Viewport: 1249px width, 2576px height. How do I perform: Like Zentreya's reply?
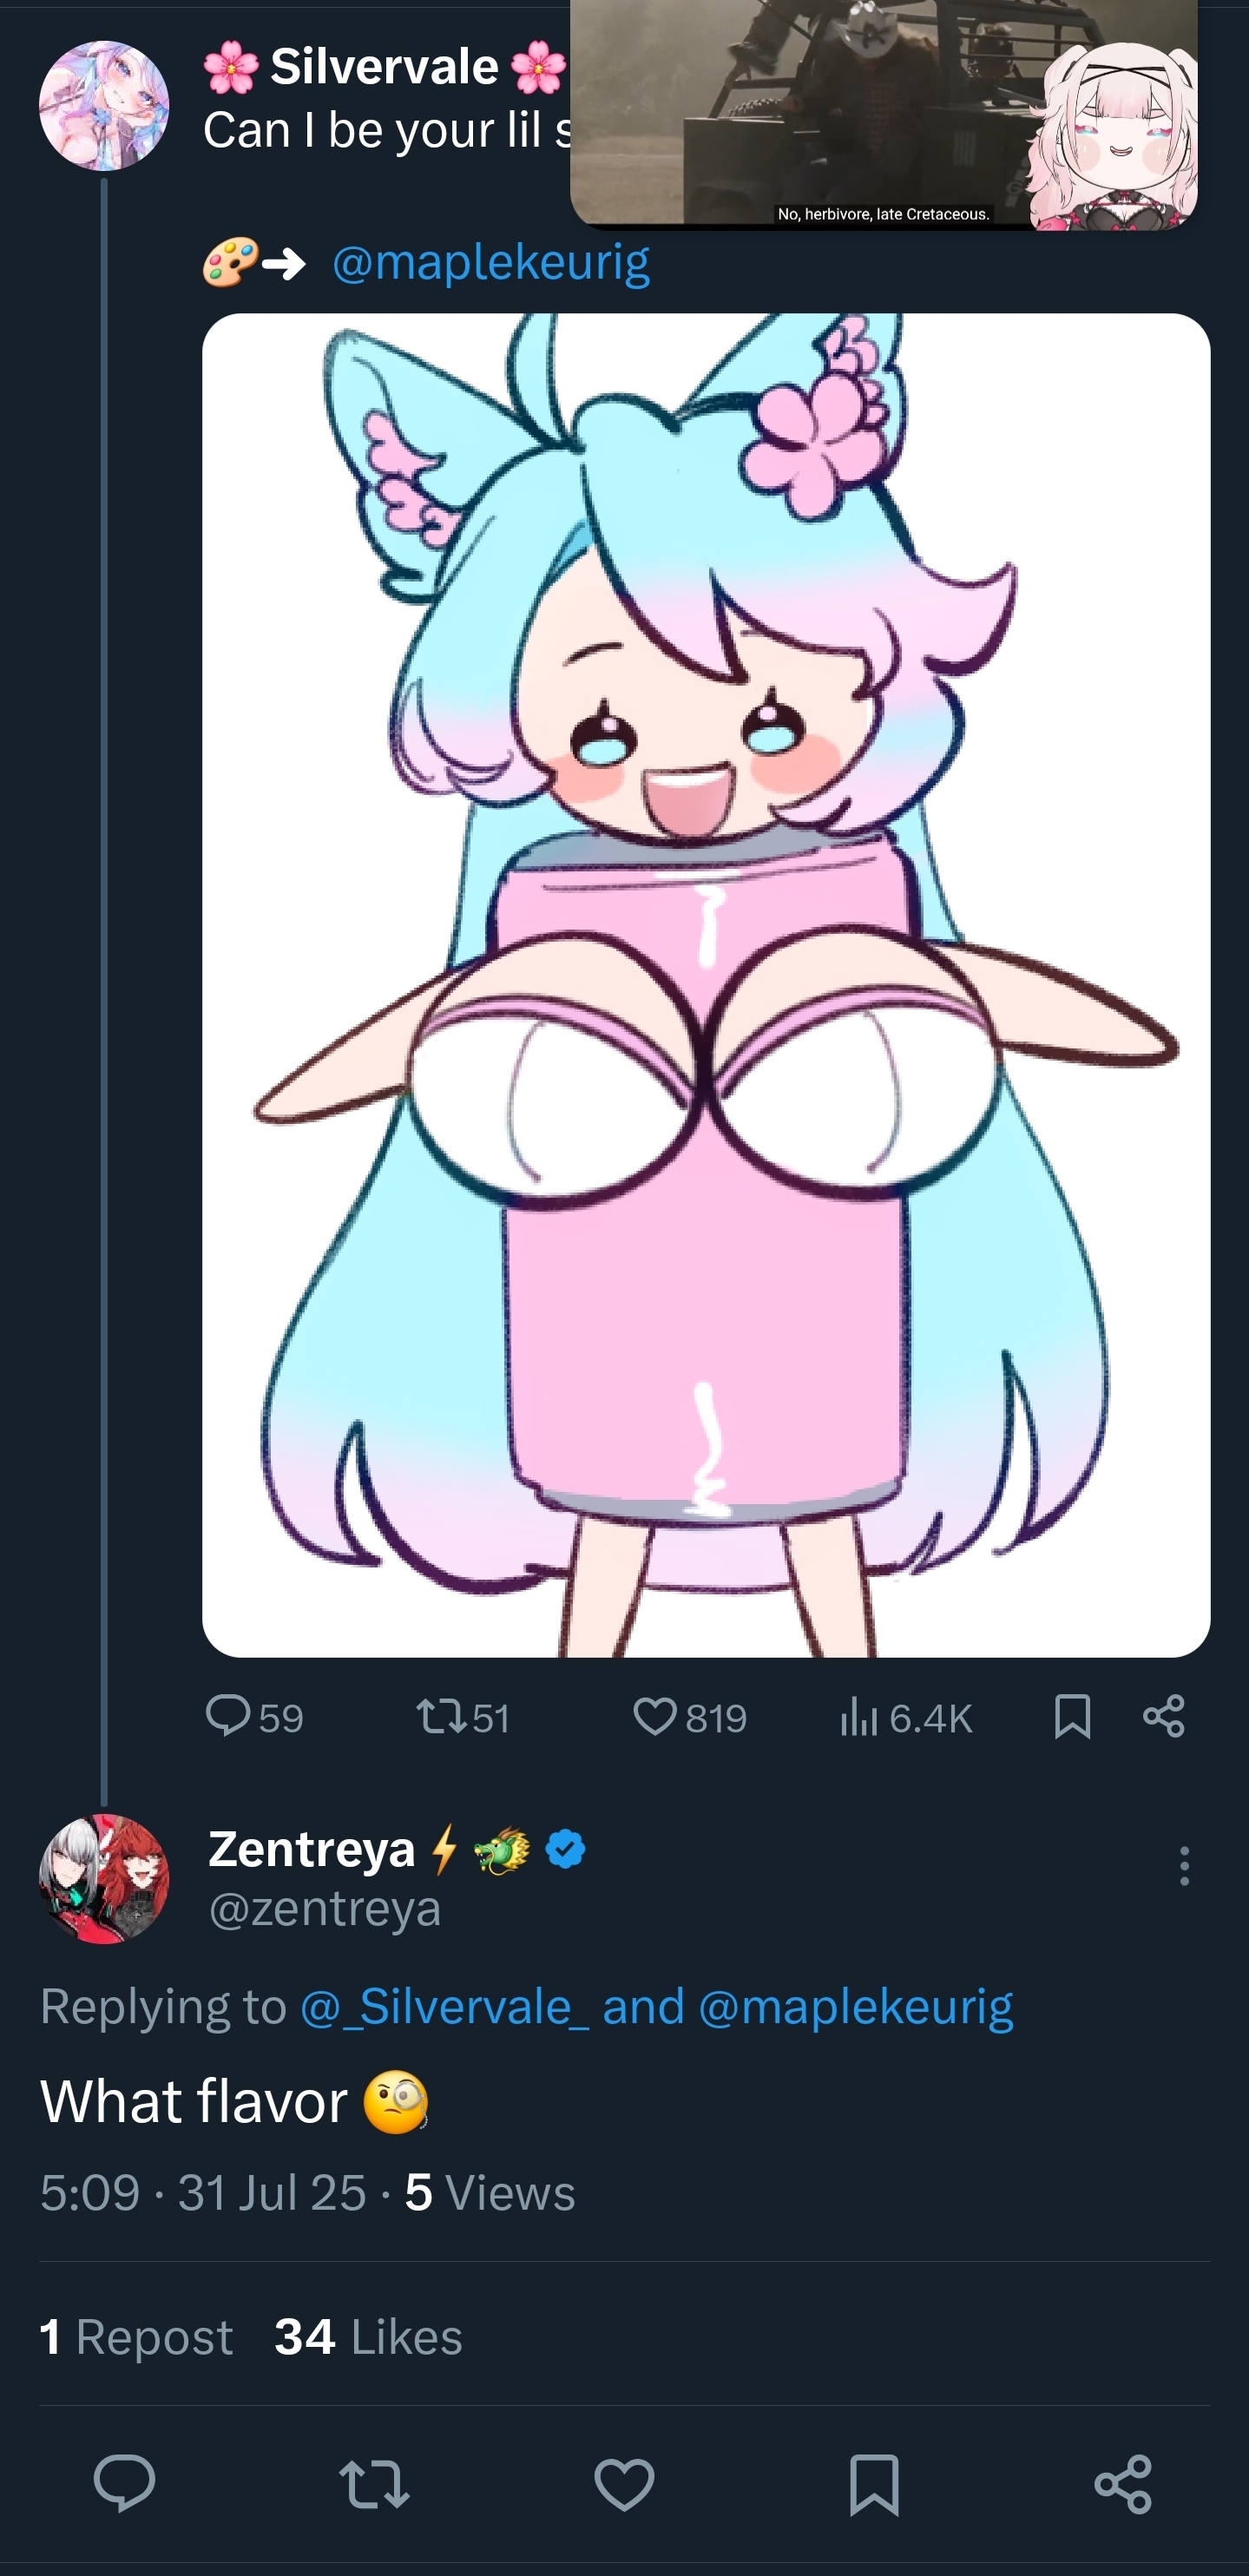click(x=624, y=2484)
